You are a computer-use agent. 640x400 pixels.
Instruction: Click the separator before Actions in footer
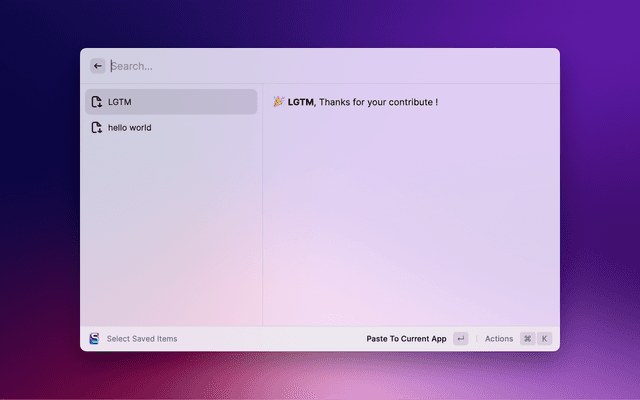476,339
